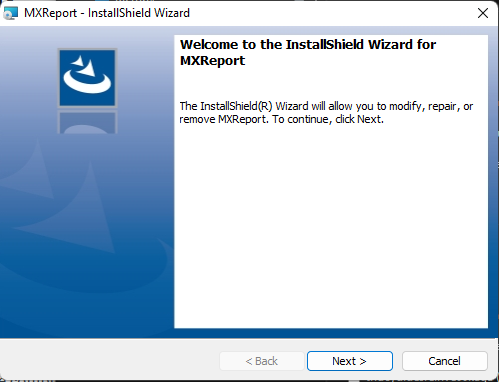The width and height of the screenshot is (499, 382).
Task: Click the 'modify, repair, or remove' description text
Action: tap(326, 113)
